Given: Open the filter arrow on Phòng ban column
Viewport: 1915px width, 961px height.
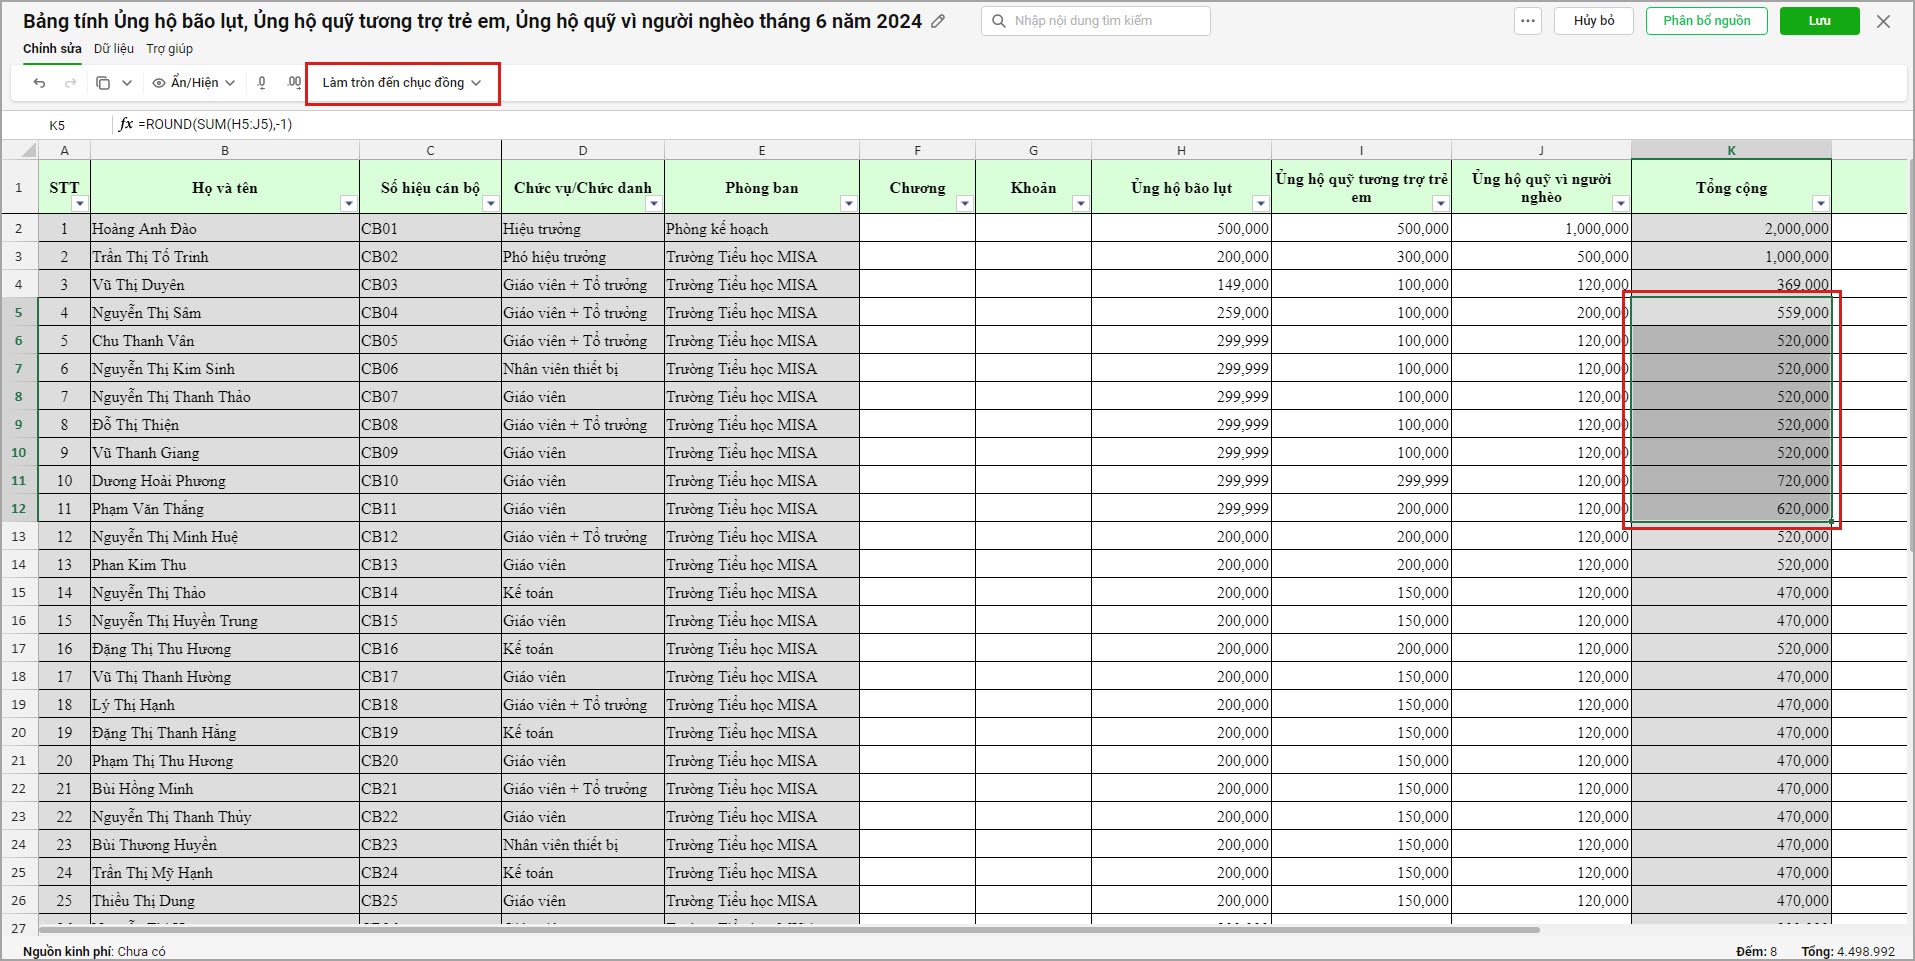Looking at the screenshot, I should (848, 203).
